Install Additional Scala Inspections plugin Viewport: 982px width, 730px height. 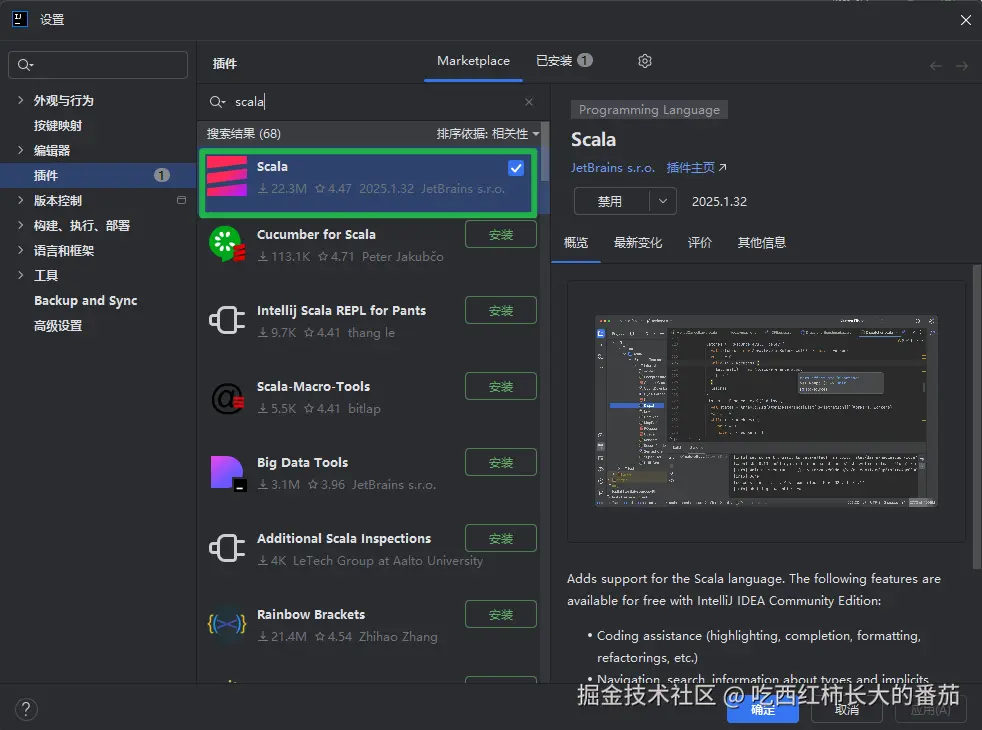[500, 538]
